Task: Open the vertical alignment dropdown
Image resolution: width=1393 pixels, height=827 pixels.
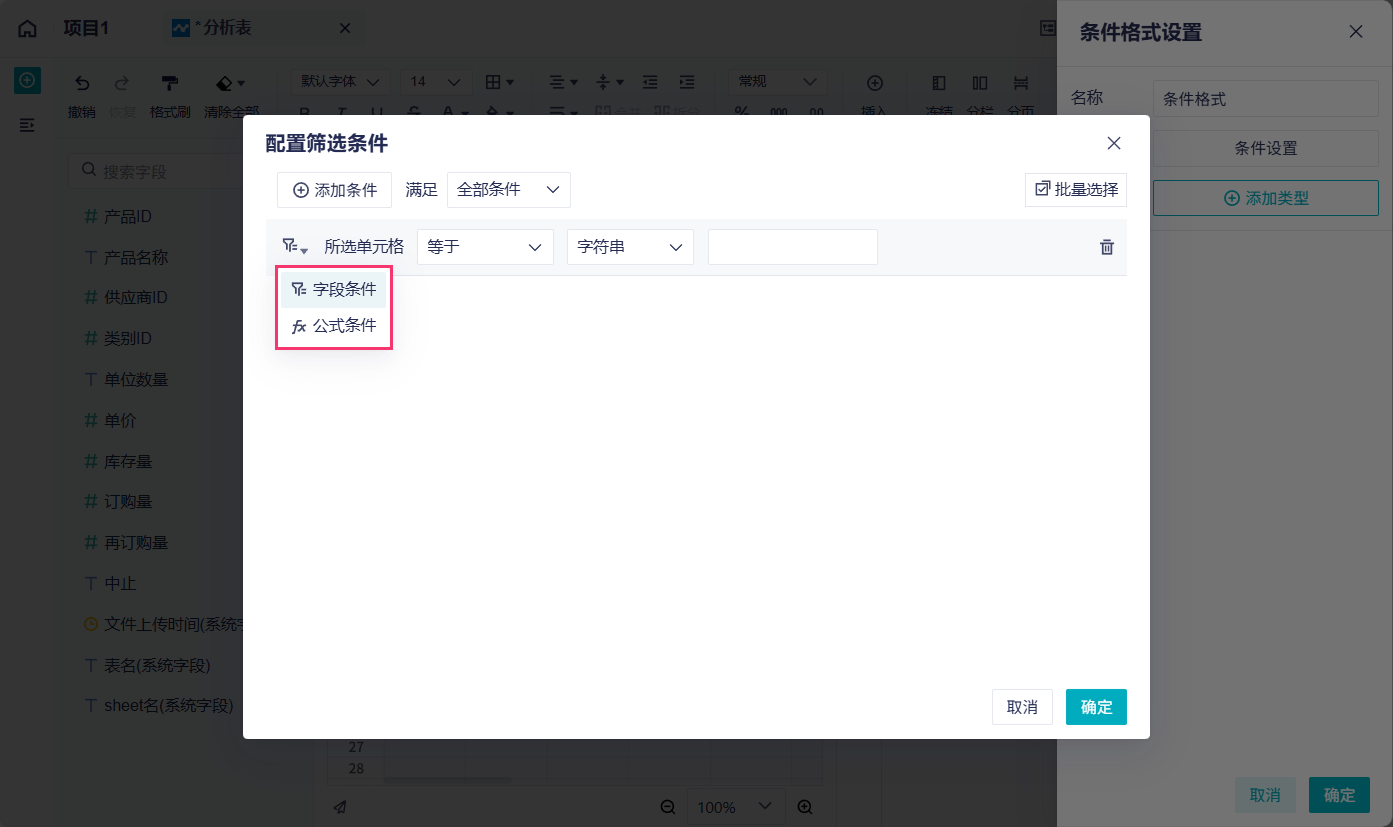Action: point(609,82)
